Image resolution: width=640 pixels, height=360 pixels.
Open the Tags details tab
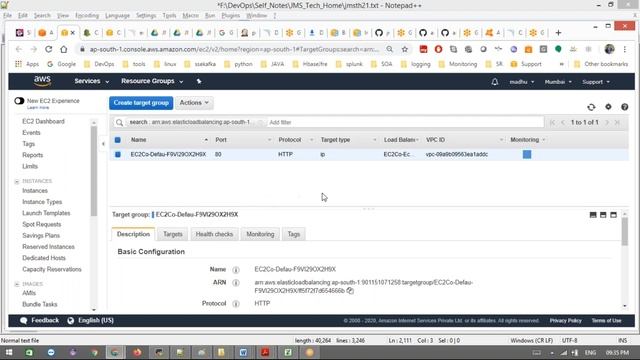coord(293,234)
